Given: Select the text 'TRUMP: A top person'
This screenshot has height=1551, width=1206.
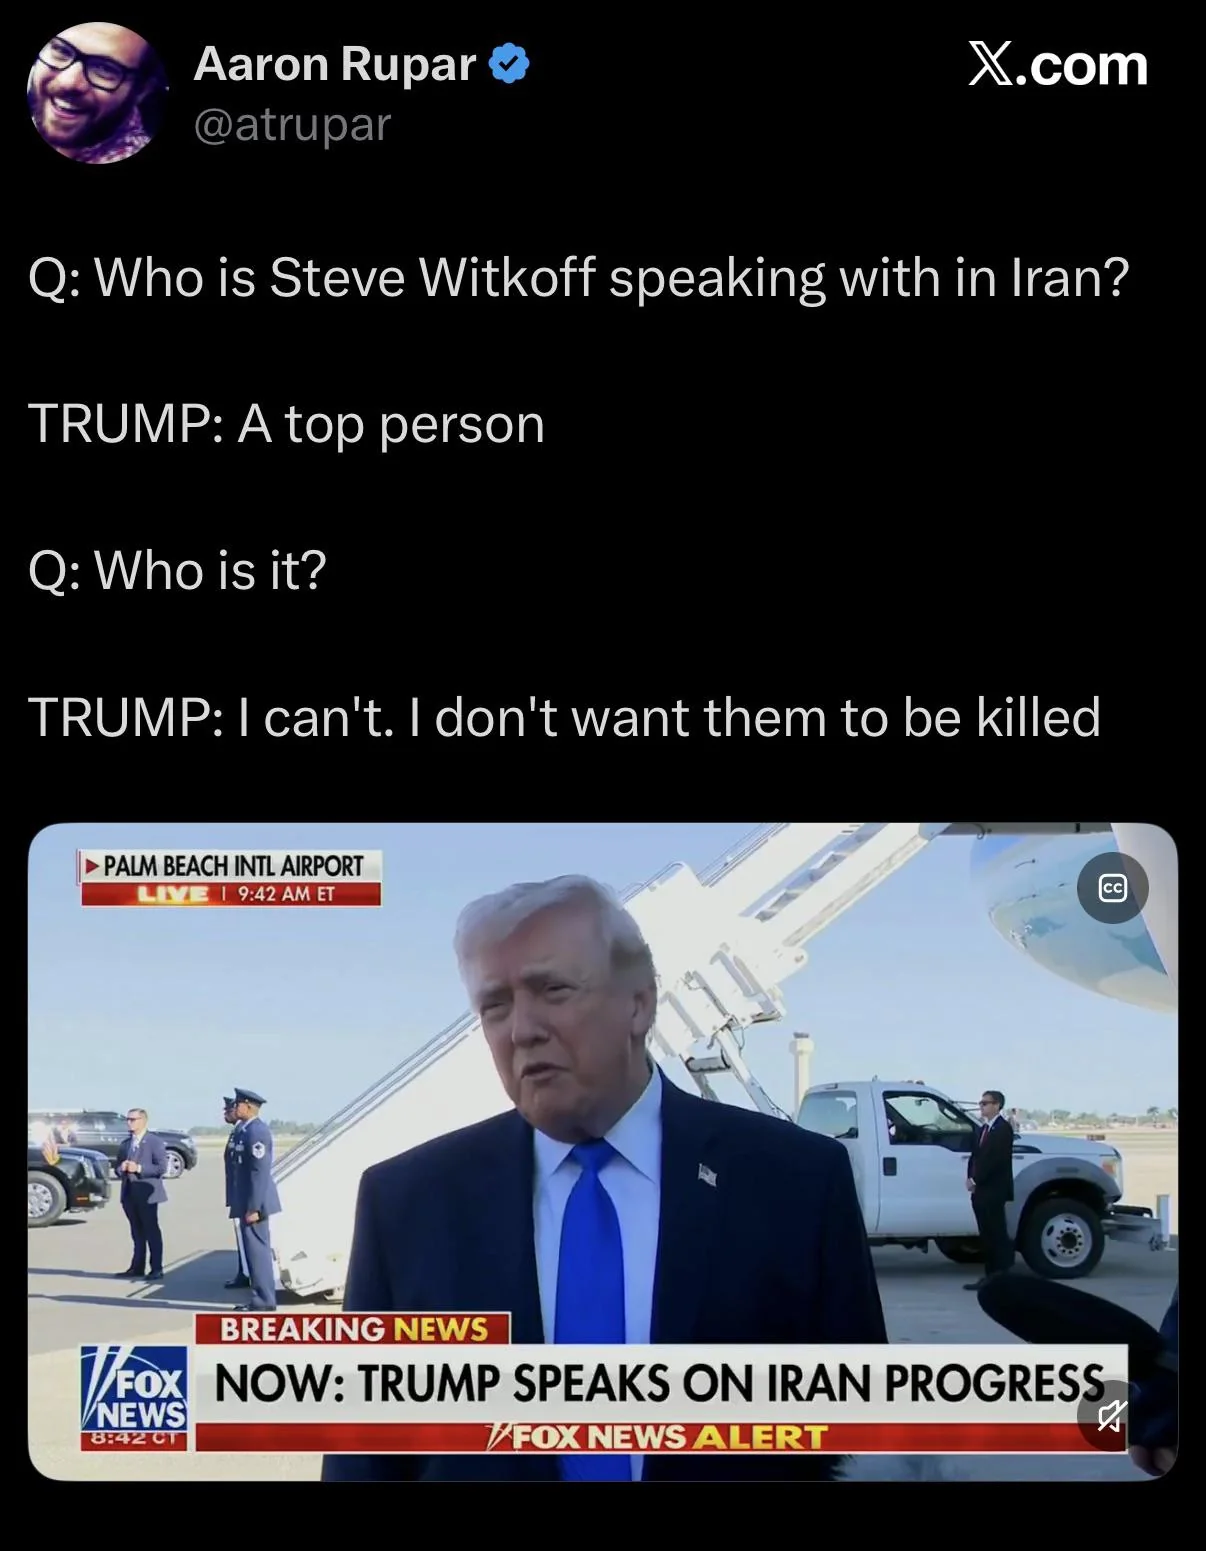Looking at the screenshot, I should (x=286, y=424).
